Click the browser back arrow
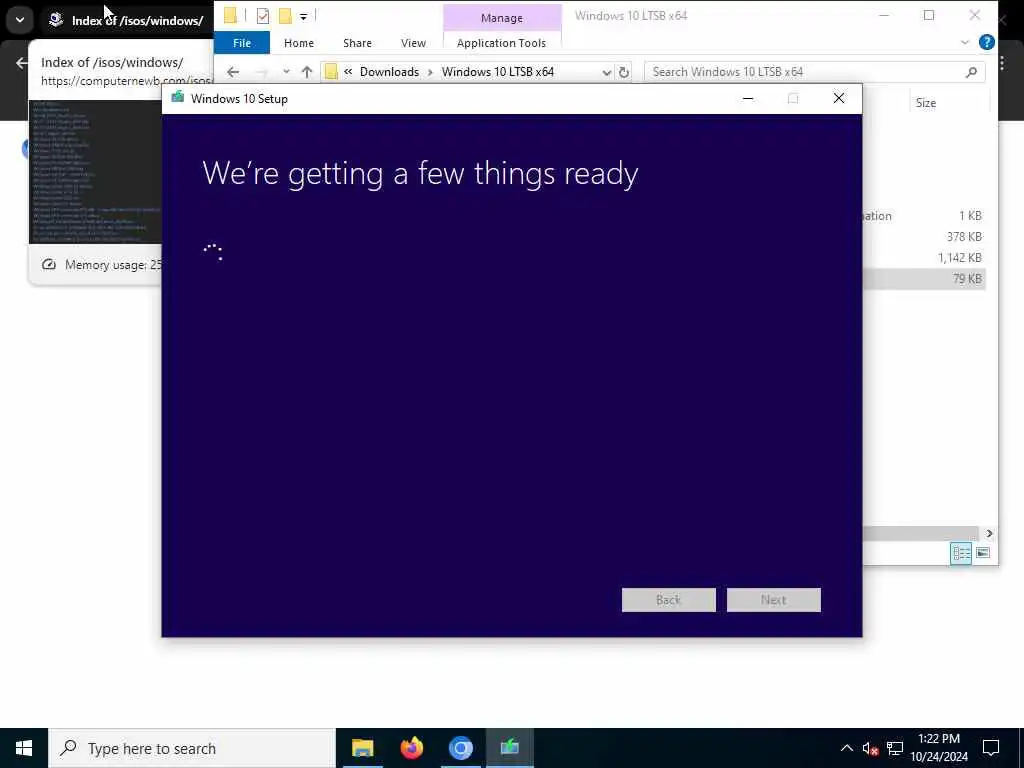This screenshot has height=768, width=1024. coord(22,63)
